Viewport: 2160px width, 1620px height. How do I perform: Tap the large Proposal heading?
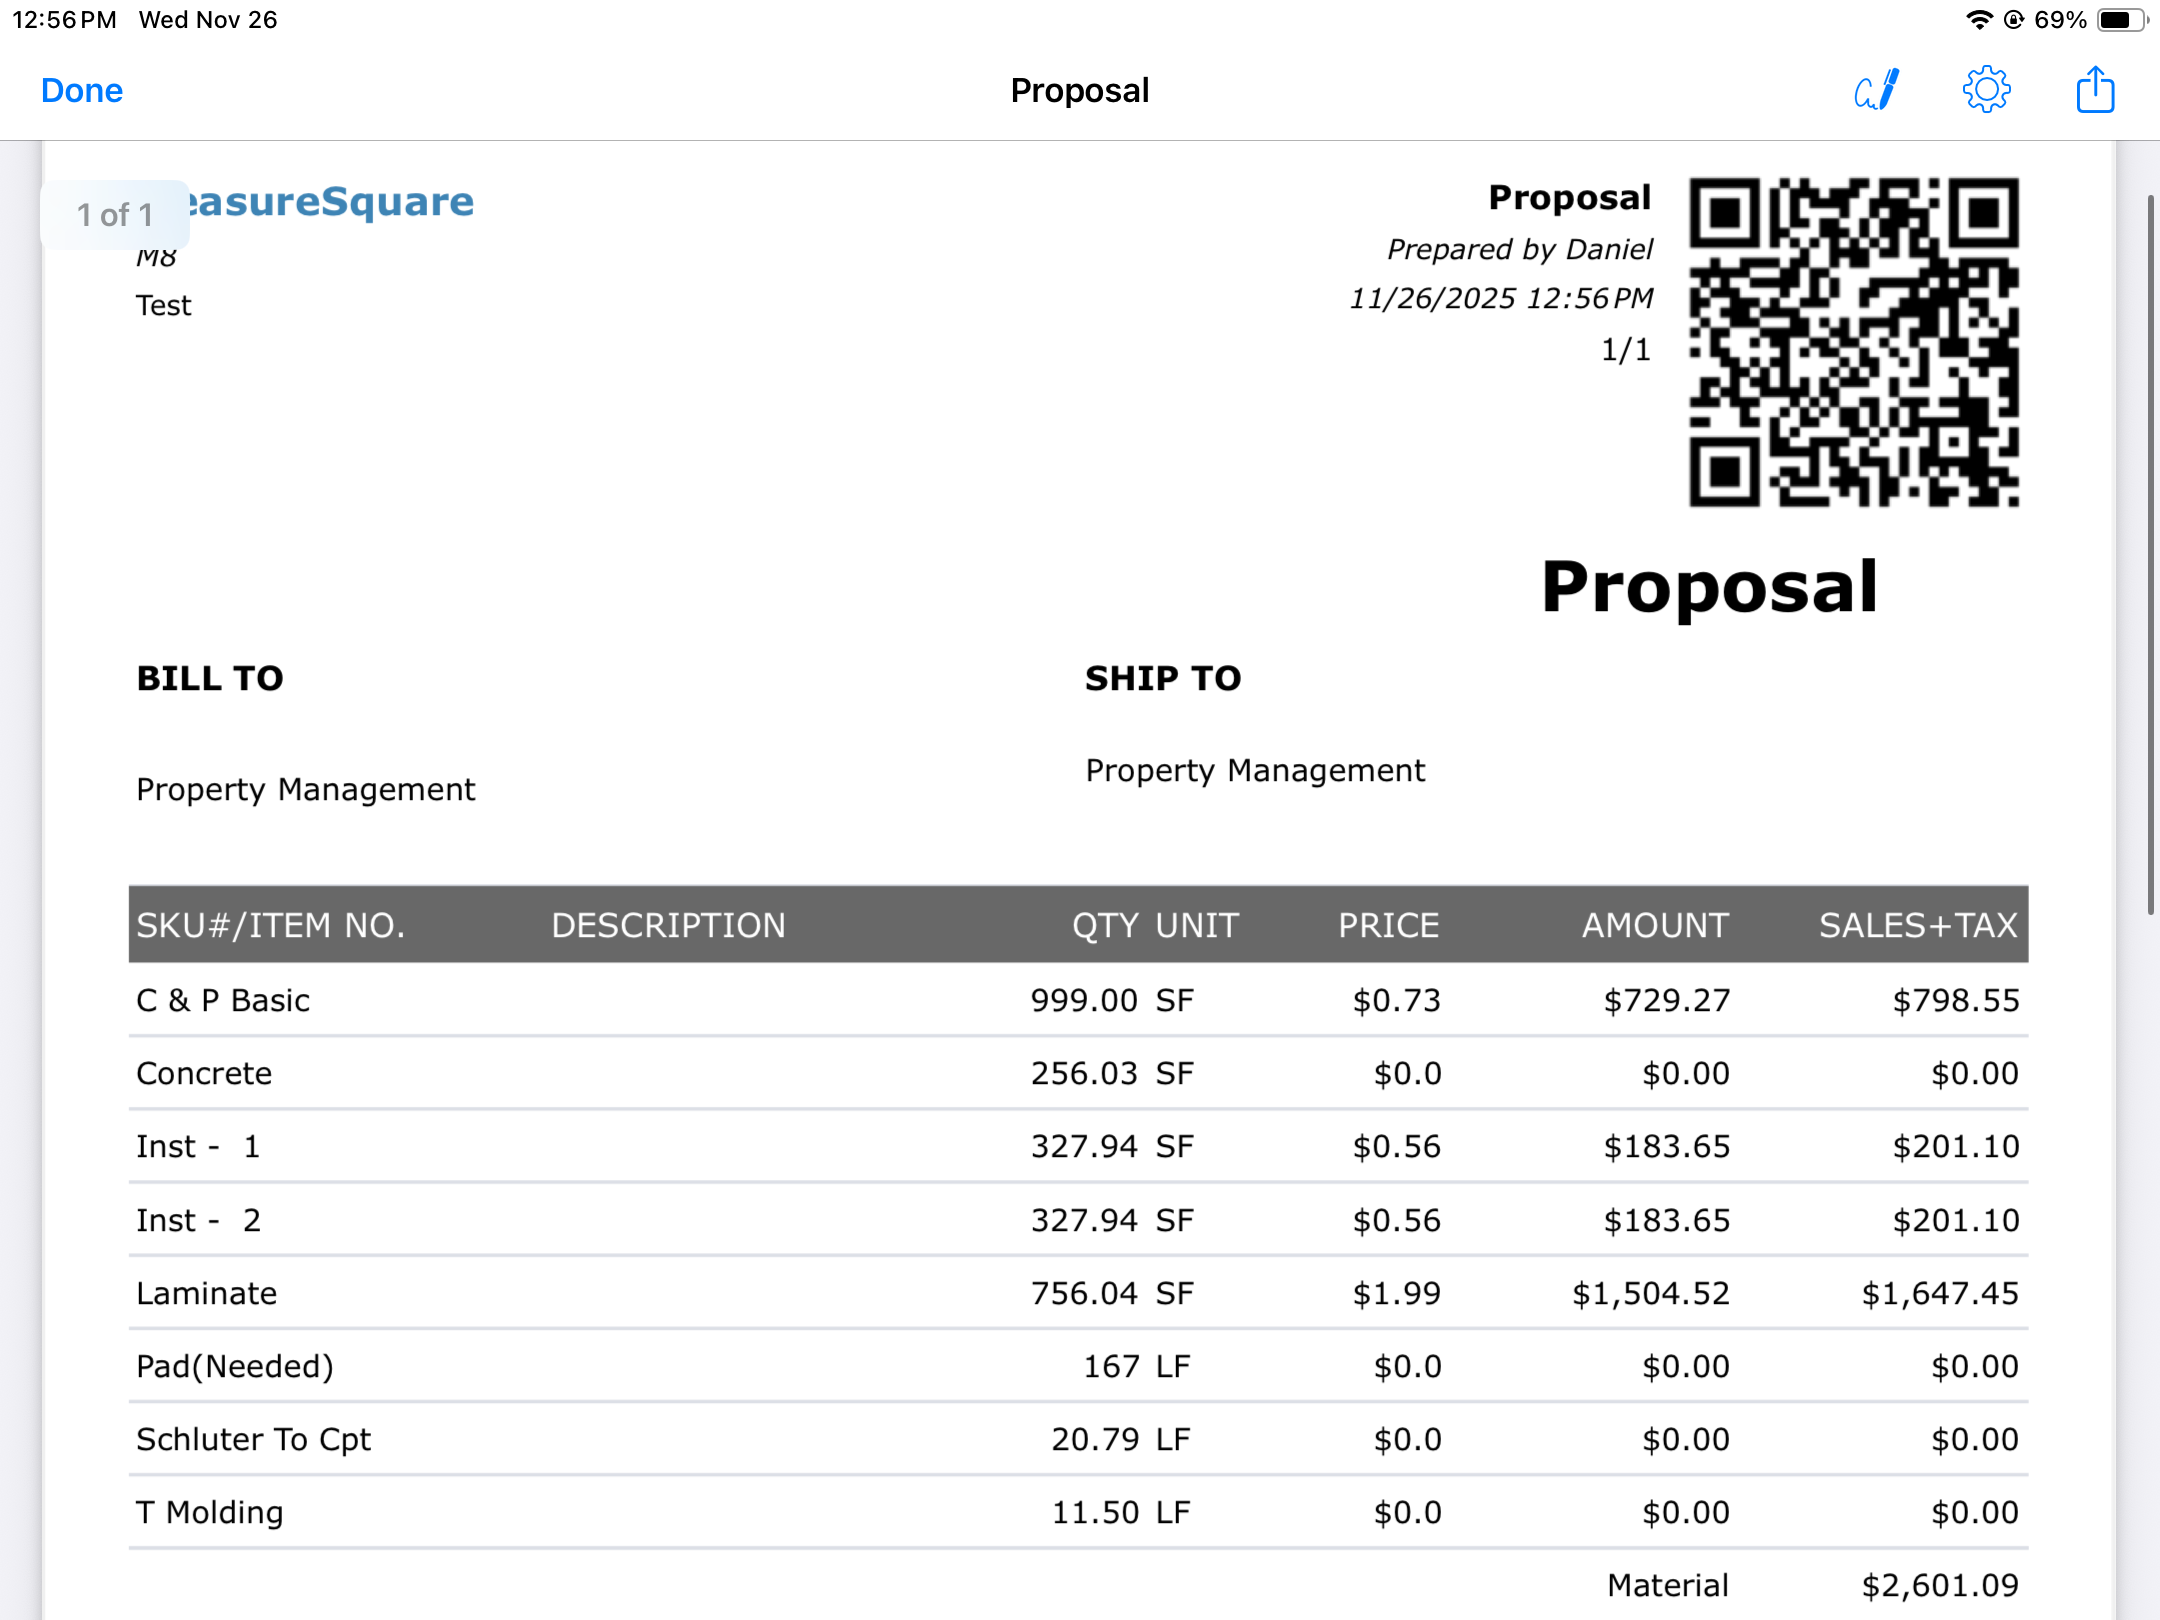pos(1709,587)
